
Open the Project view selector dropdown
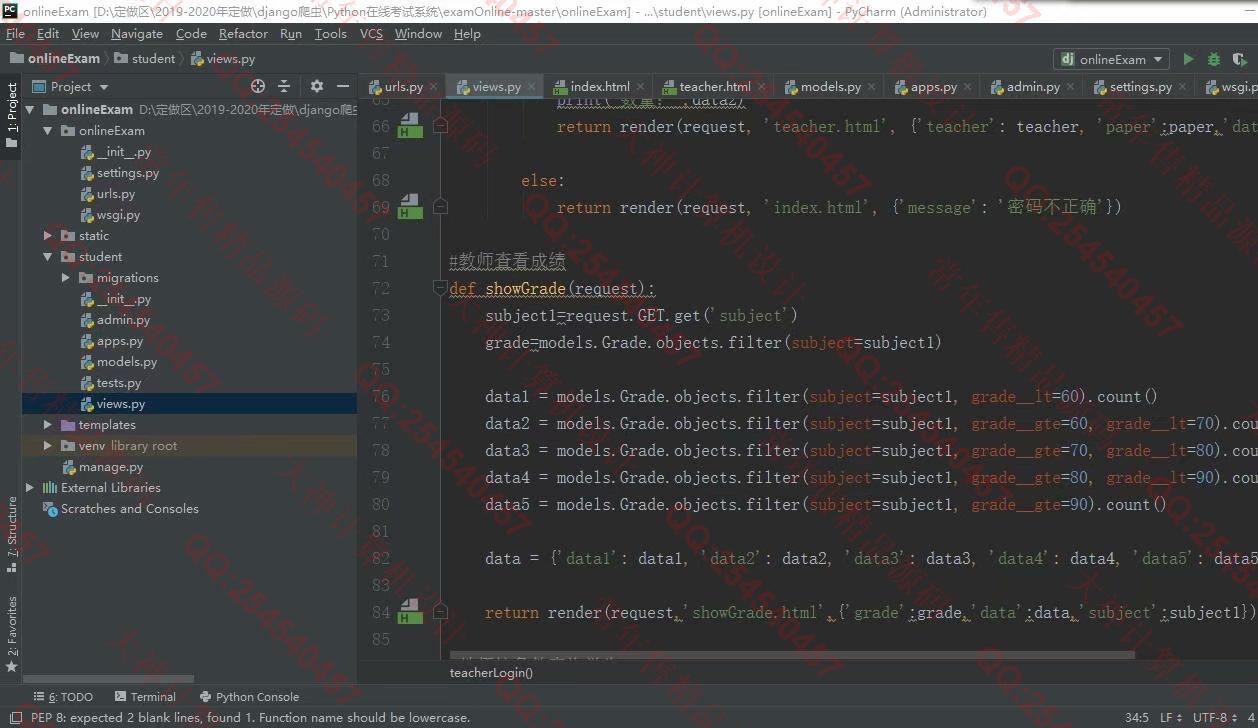71,86
